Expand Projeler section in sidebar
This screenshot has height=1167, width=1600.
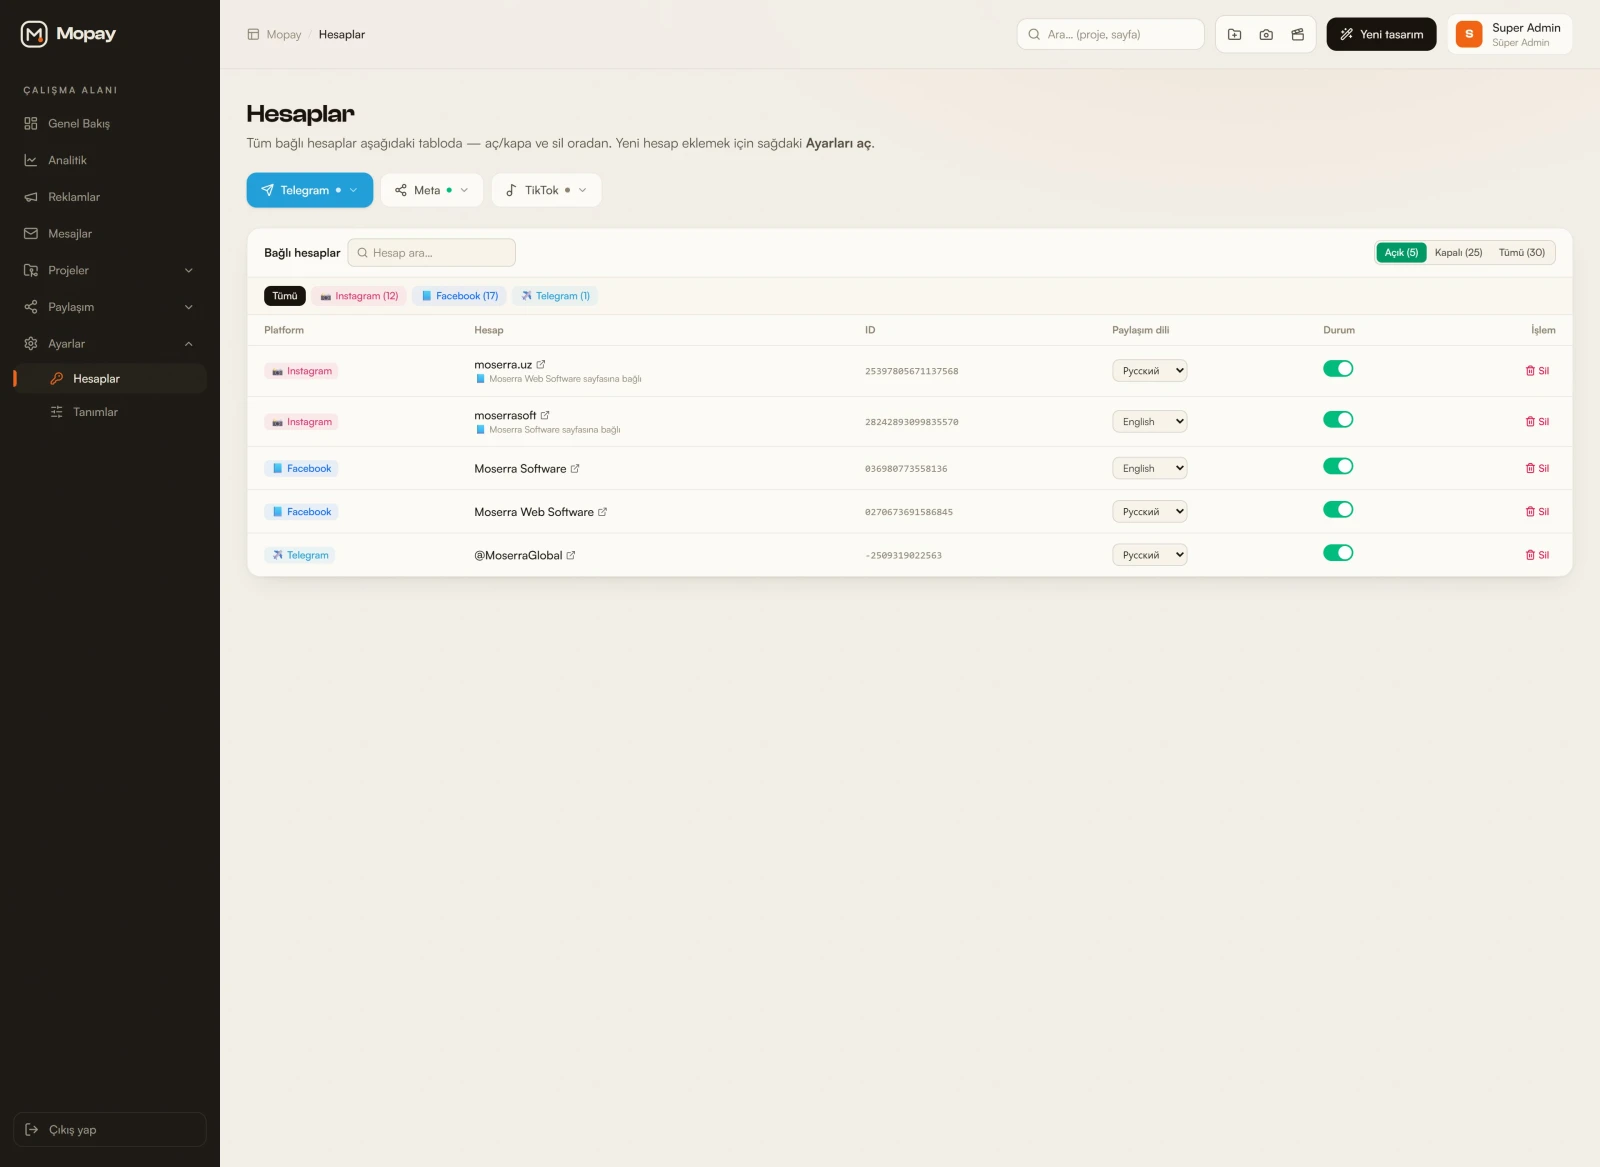[110, 270]
